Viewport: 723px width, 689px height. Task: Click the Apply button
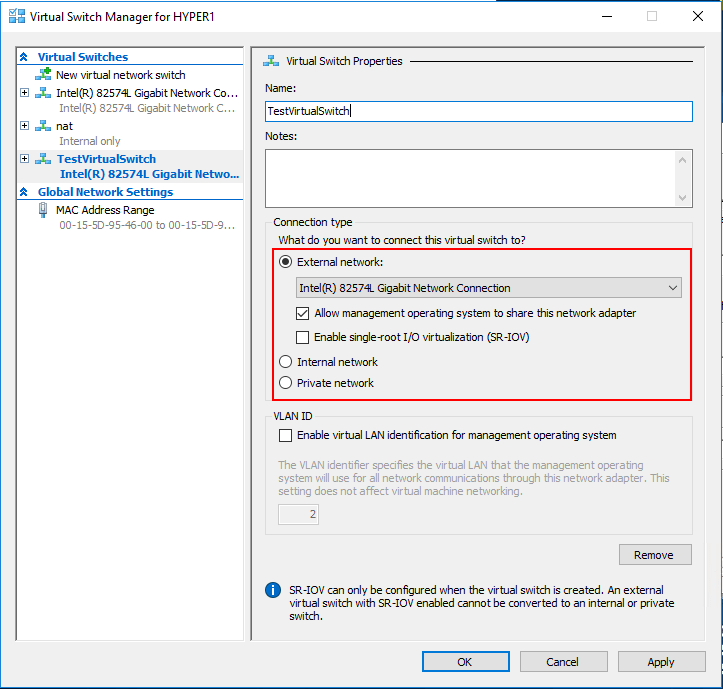coord(662,662)
